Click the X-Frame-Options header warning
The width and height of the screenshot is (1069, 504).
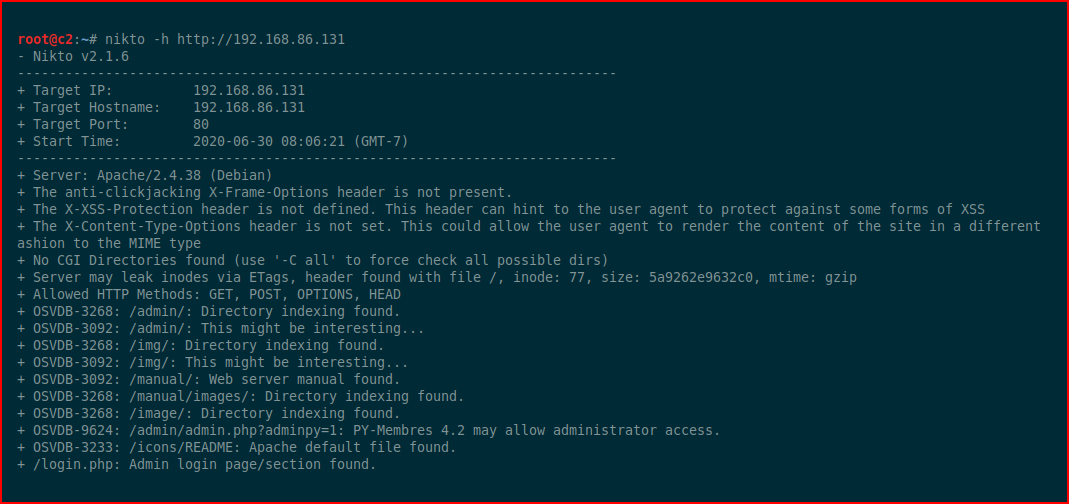click(x=265, y=192)
